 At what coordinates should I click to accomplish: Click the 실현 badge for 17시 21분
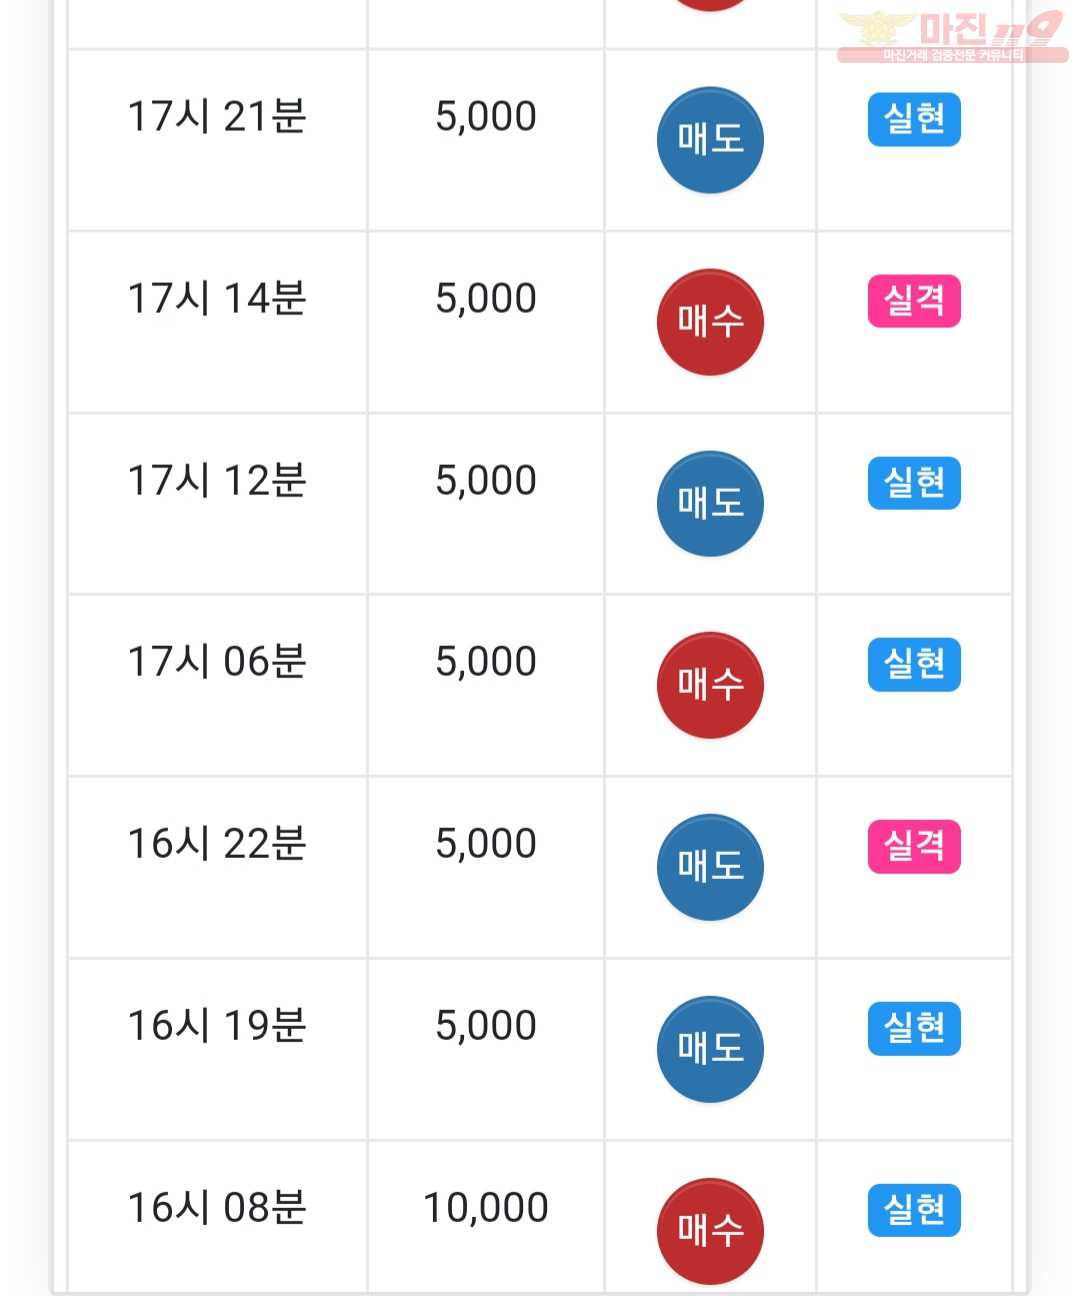click(914, 120)
